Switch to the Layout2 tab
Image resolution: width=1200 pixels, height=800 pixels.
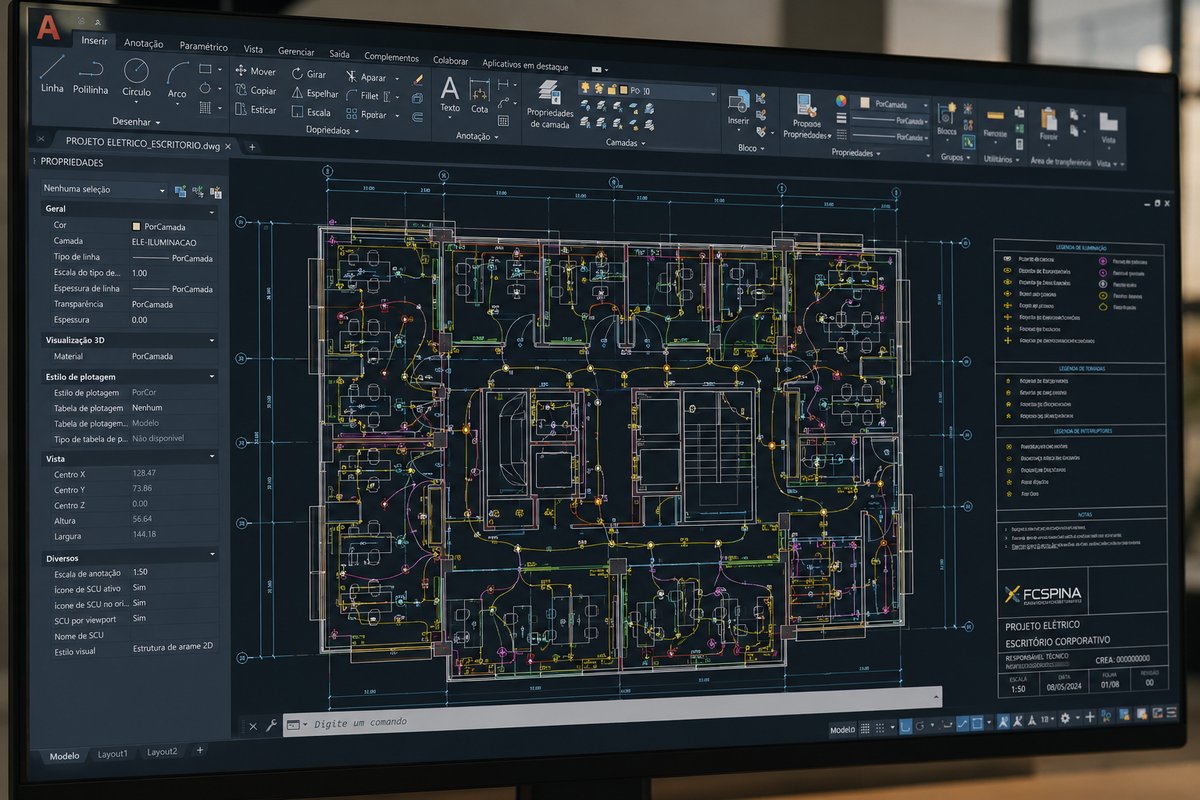point(162,752)
